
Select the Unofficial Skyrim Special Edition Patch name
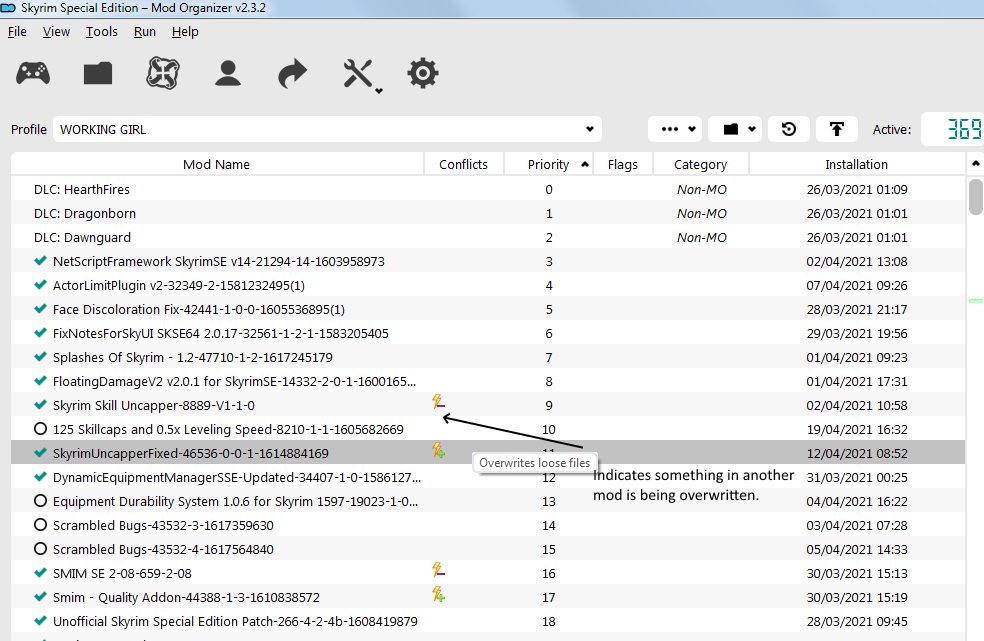coord(235,622)
